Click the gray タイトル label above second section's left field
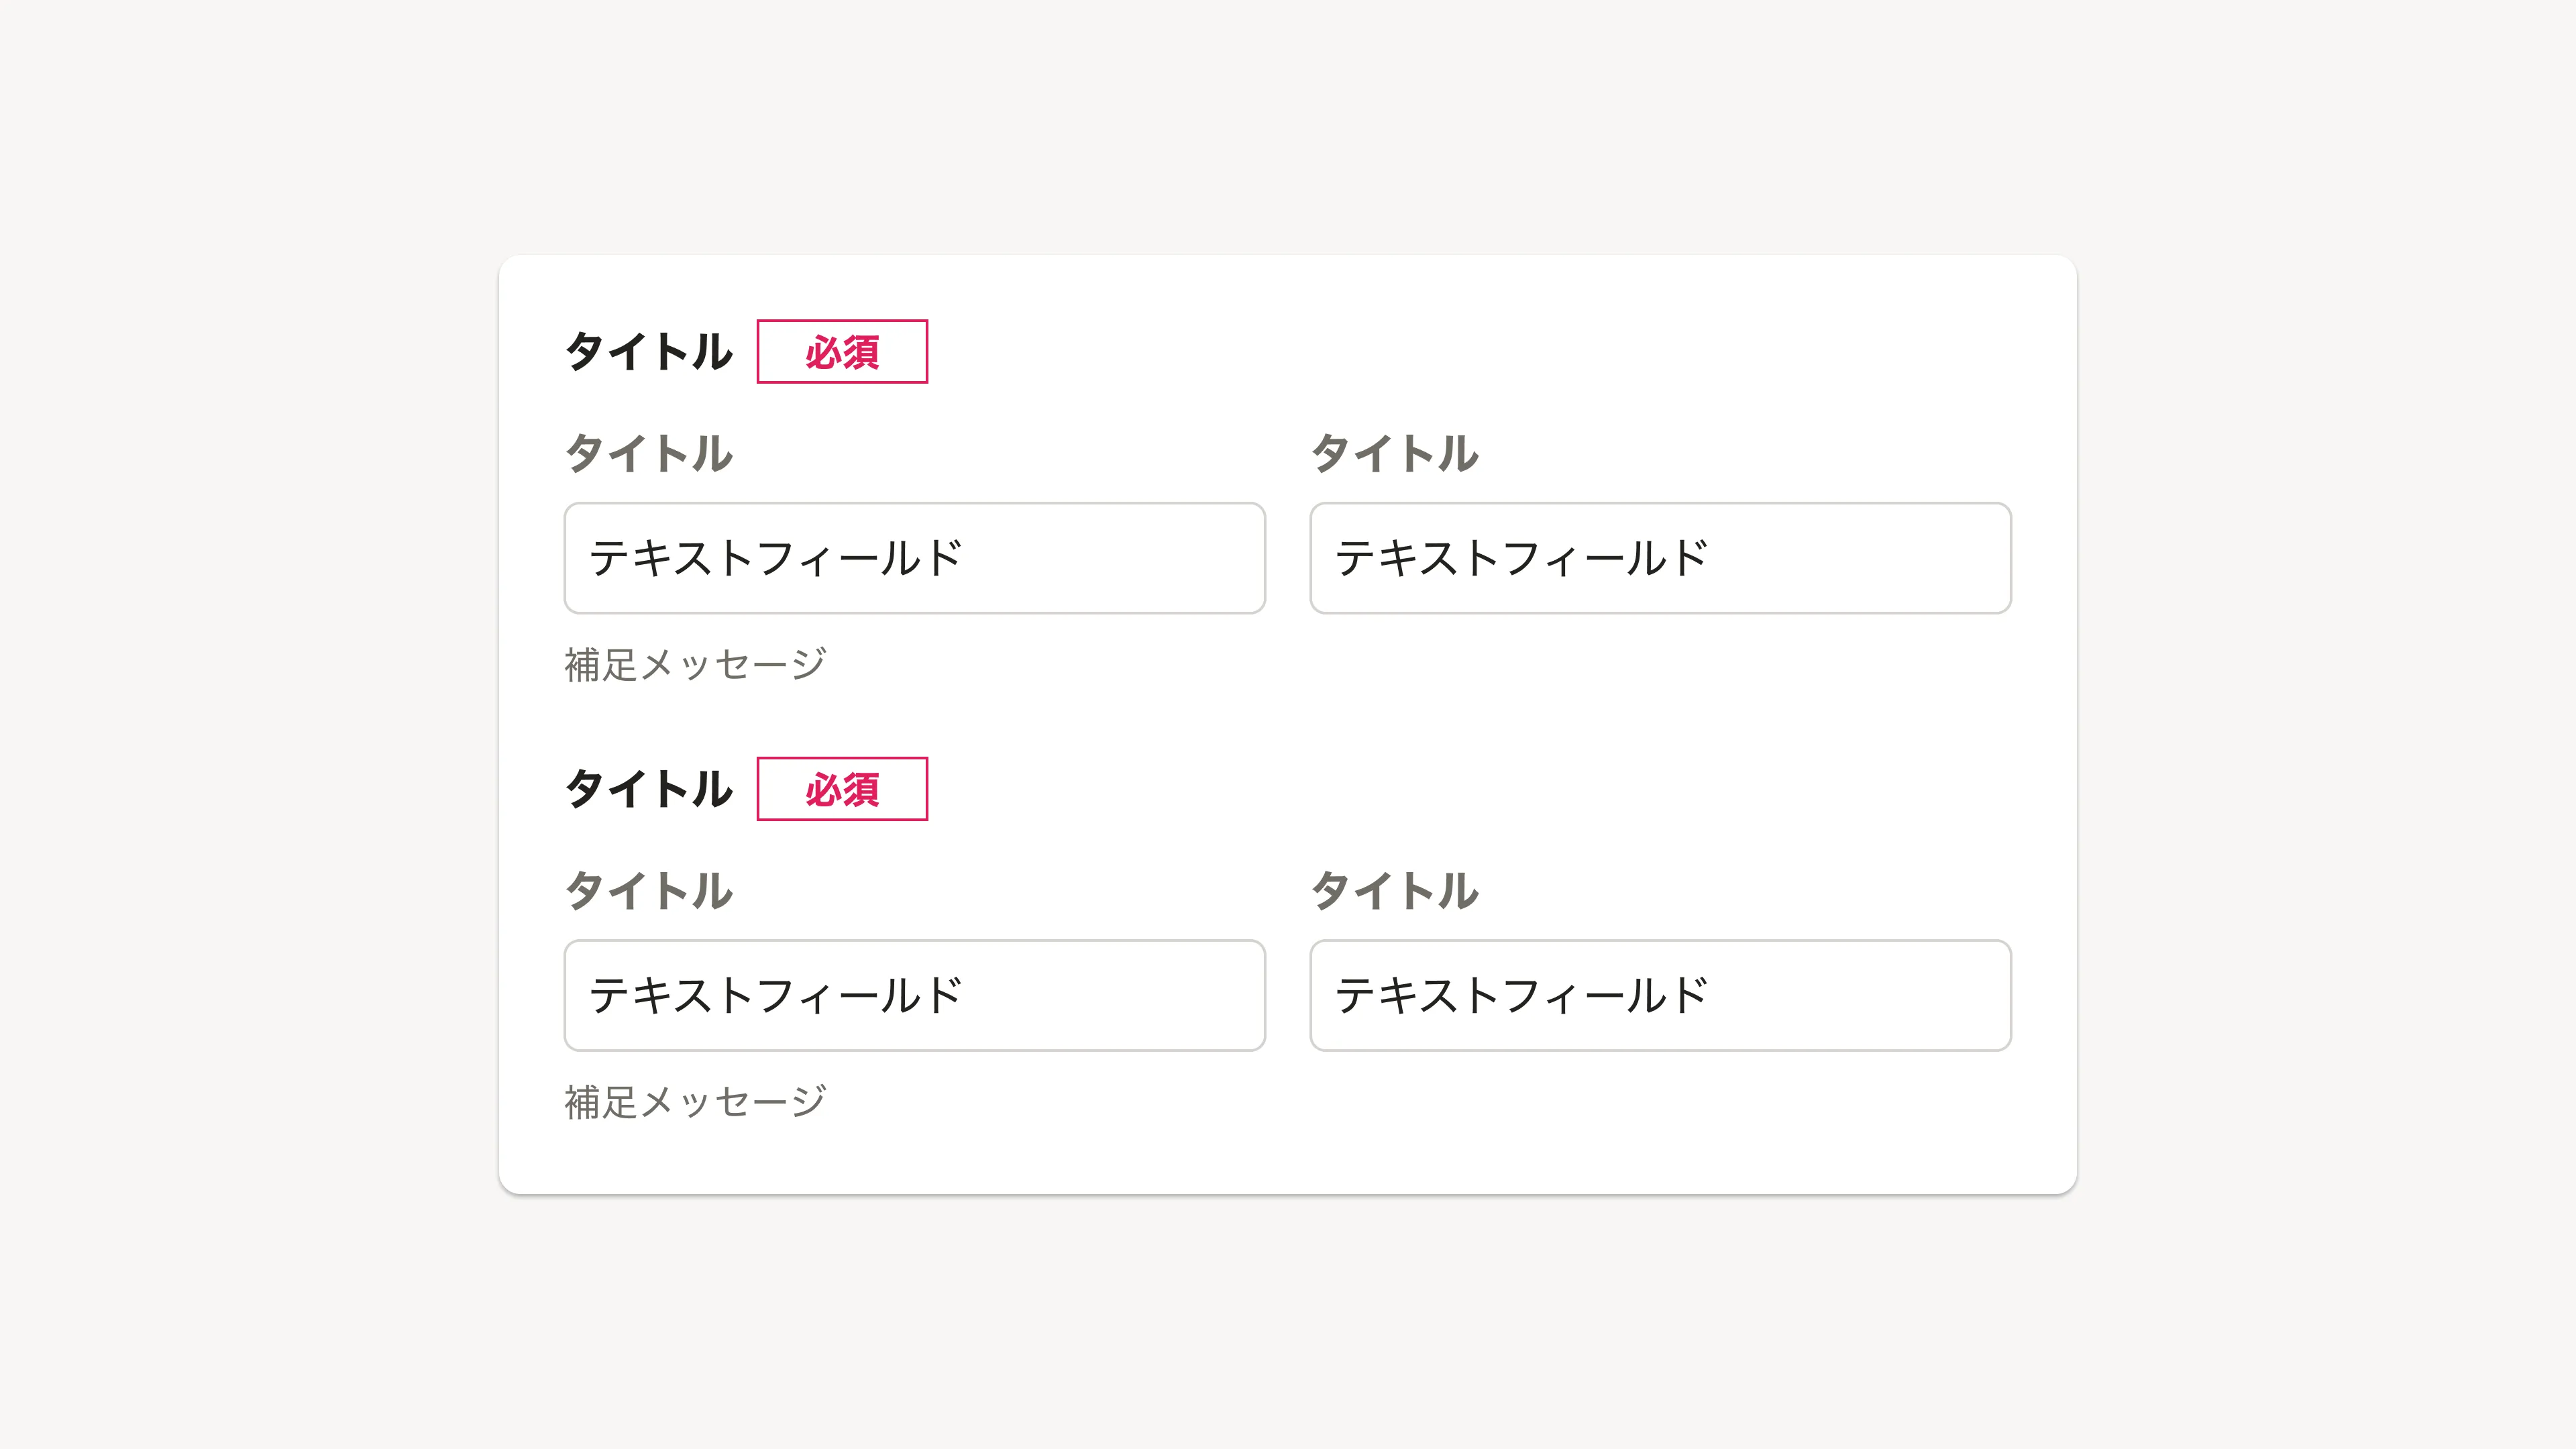 (x=648, y=890)
